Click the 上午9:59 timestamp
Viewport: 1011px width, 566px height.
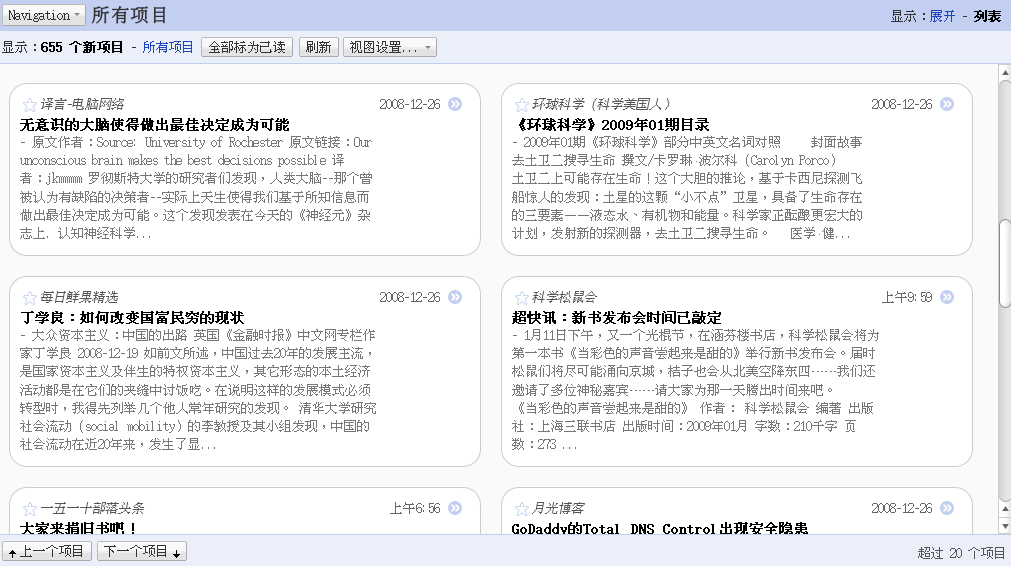[907, 297]
